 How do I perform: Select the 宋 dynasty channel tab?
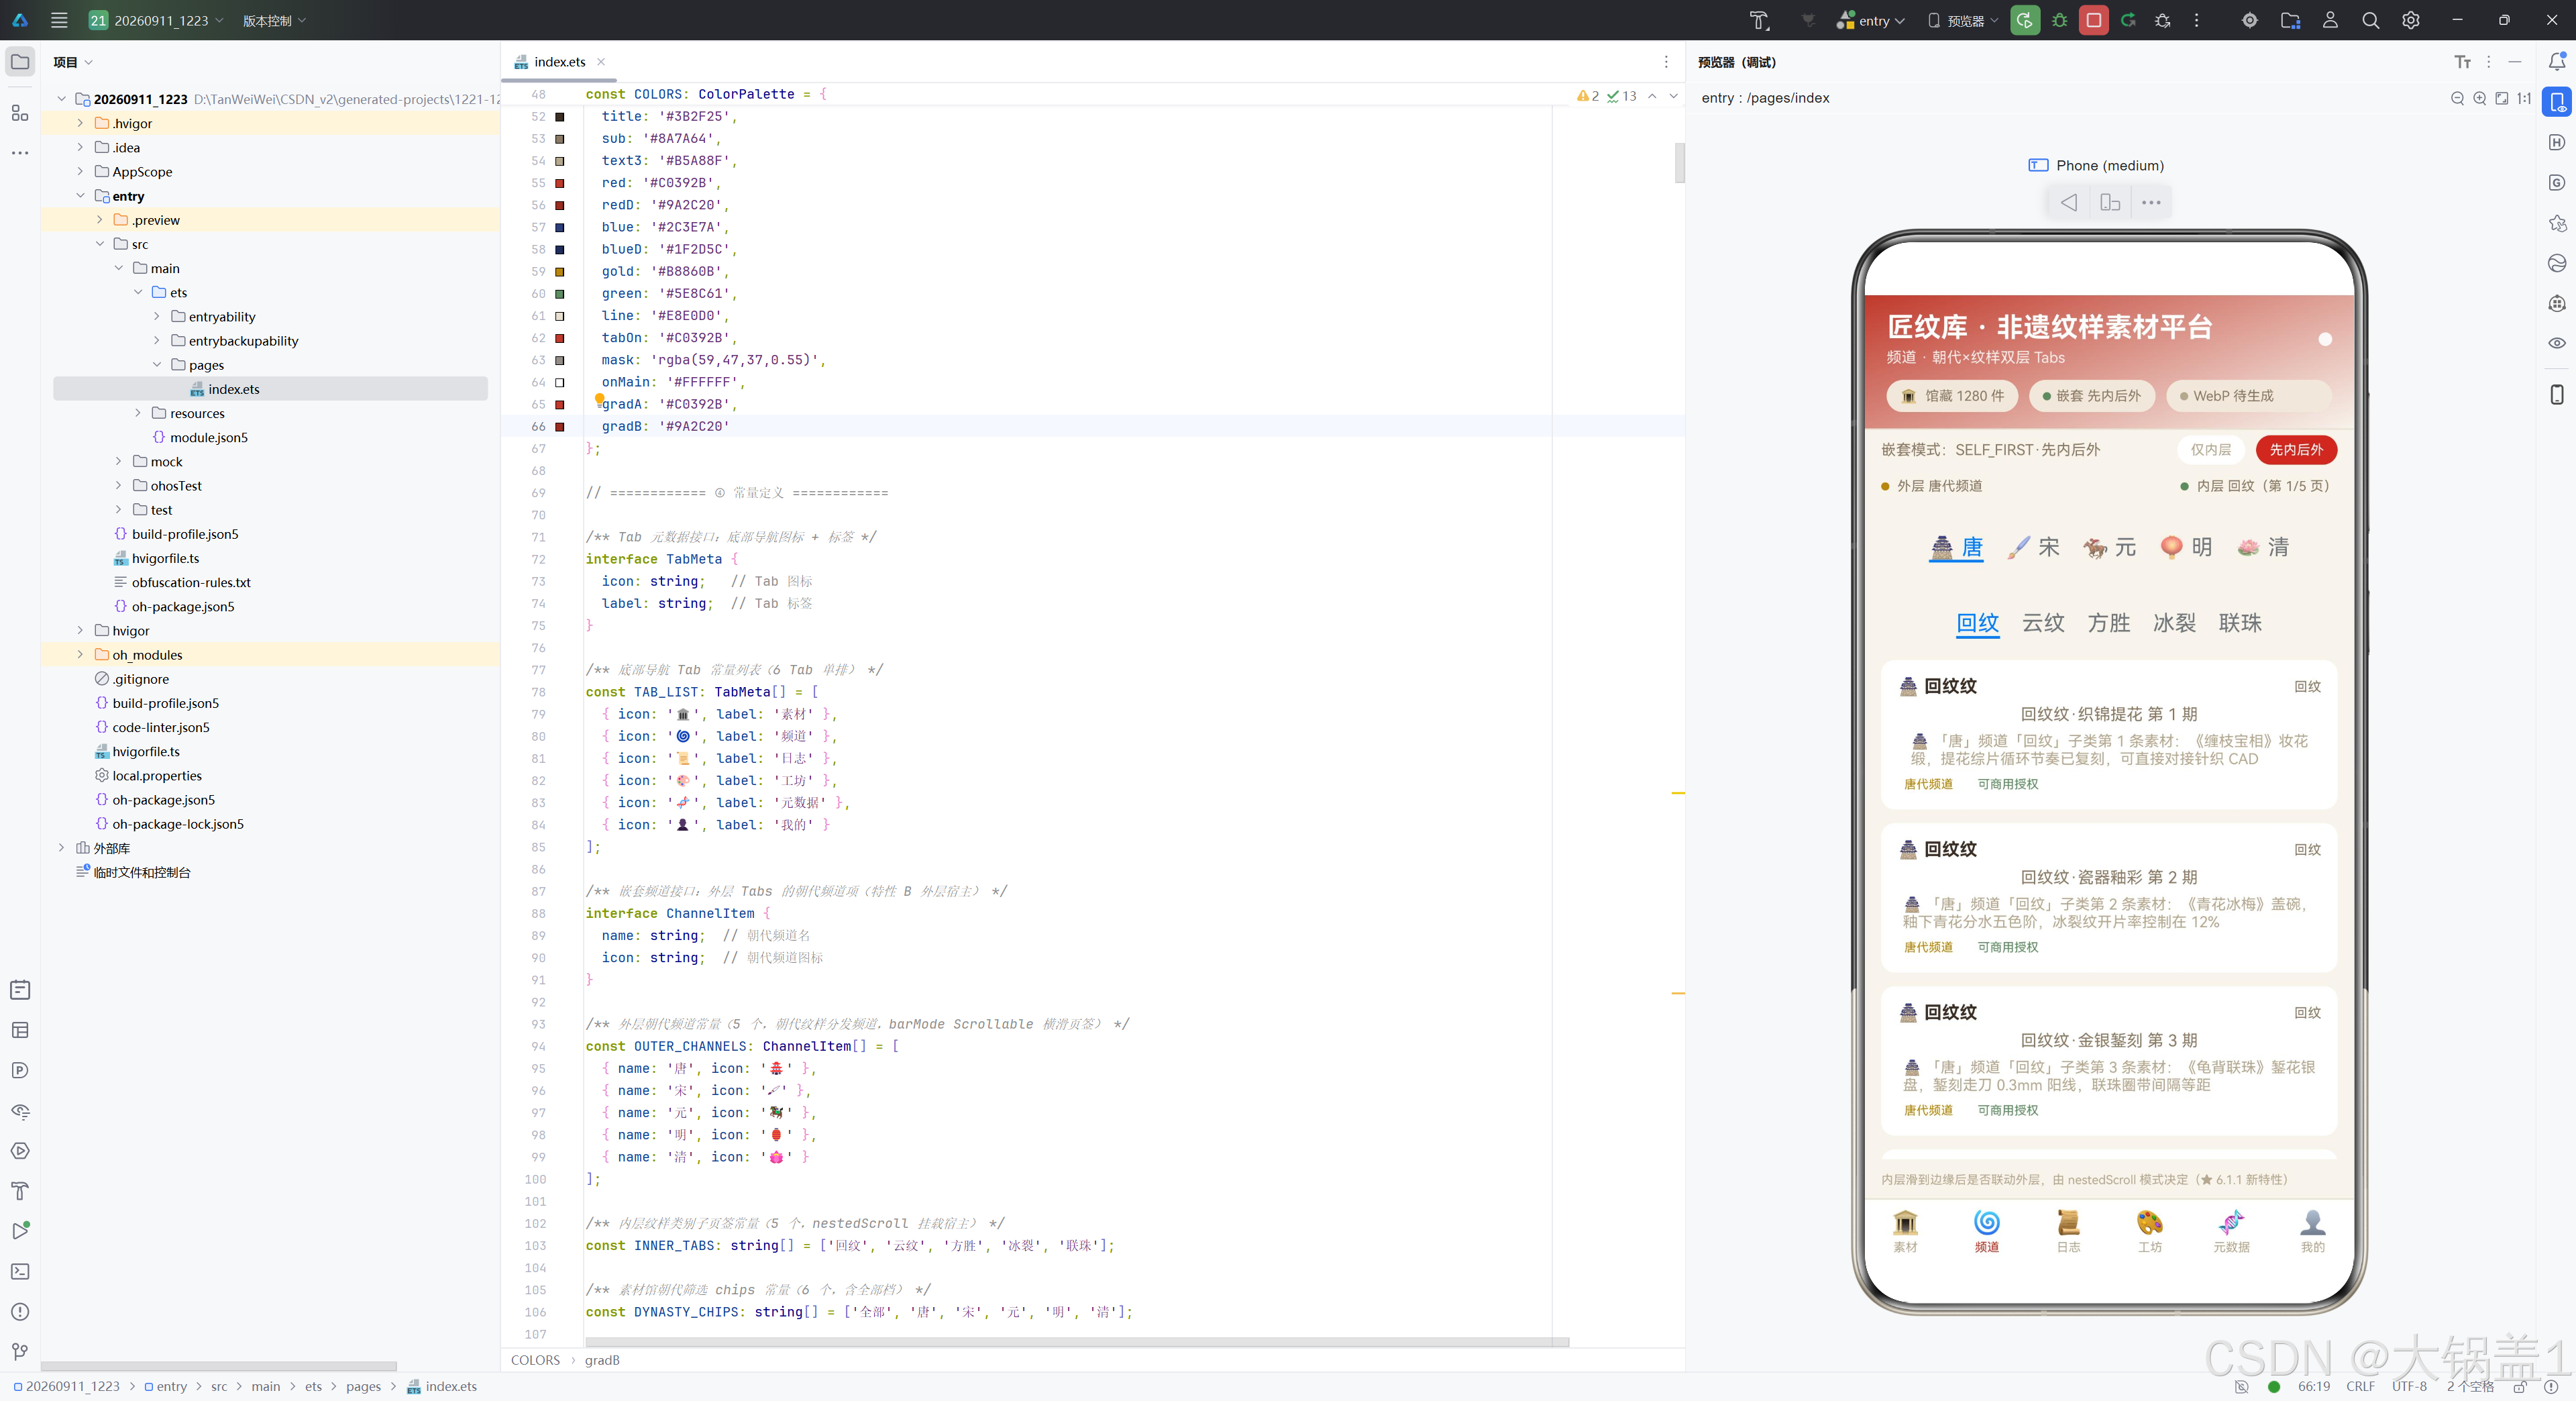tap(2034, 547)
